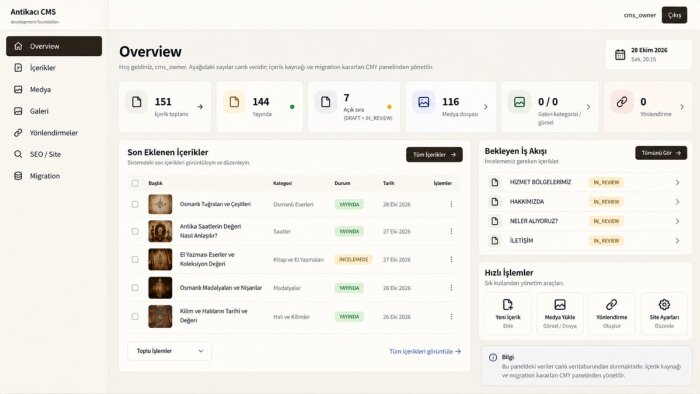Expand NELER ALIYORUZ? workflow item chevron
The height and width of the screenshot is (394, 700).
point(677,221)
